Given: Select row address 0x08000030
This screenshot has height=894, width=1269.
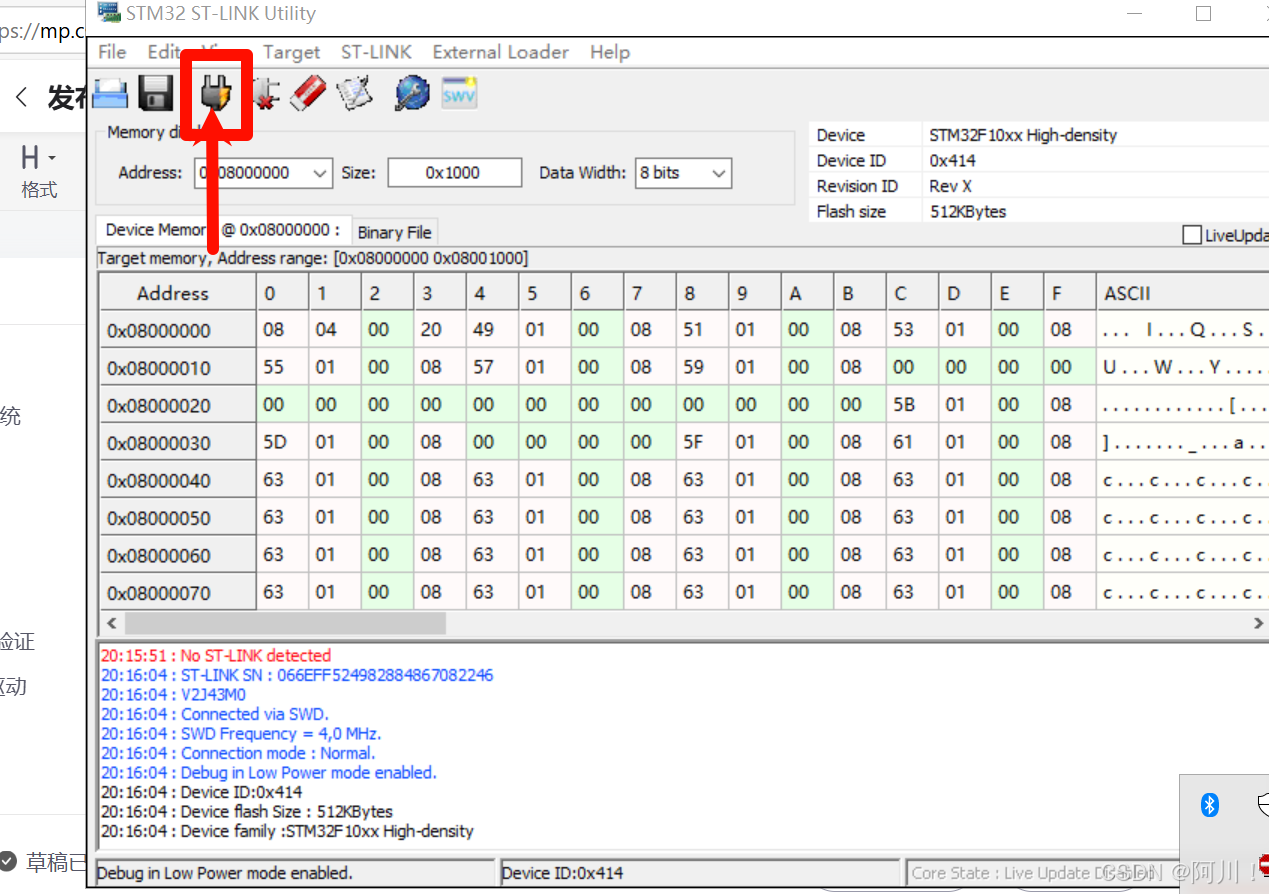Looking at the screenshot, I should (177, 443).
